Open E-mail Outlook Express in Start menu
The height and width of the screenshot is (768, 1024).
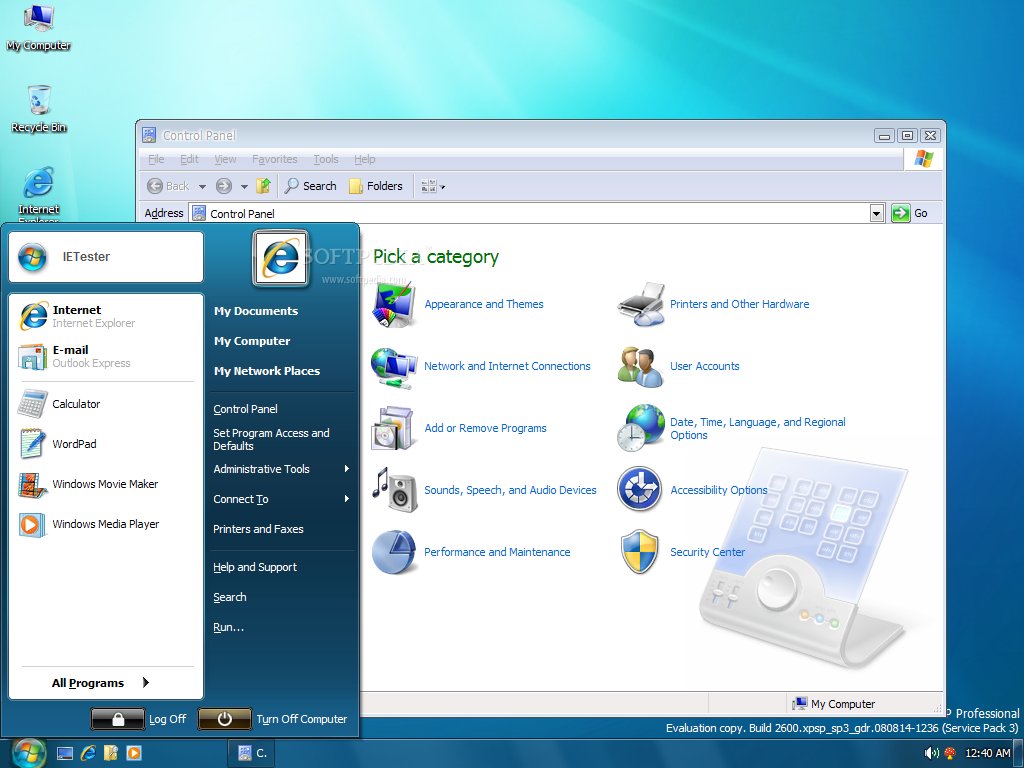106,357
